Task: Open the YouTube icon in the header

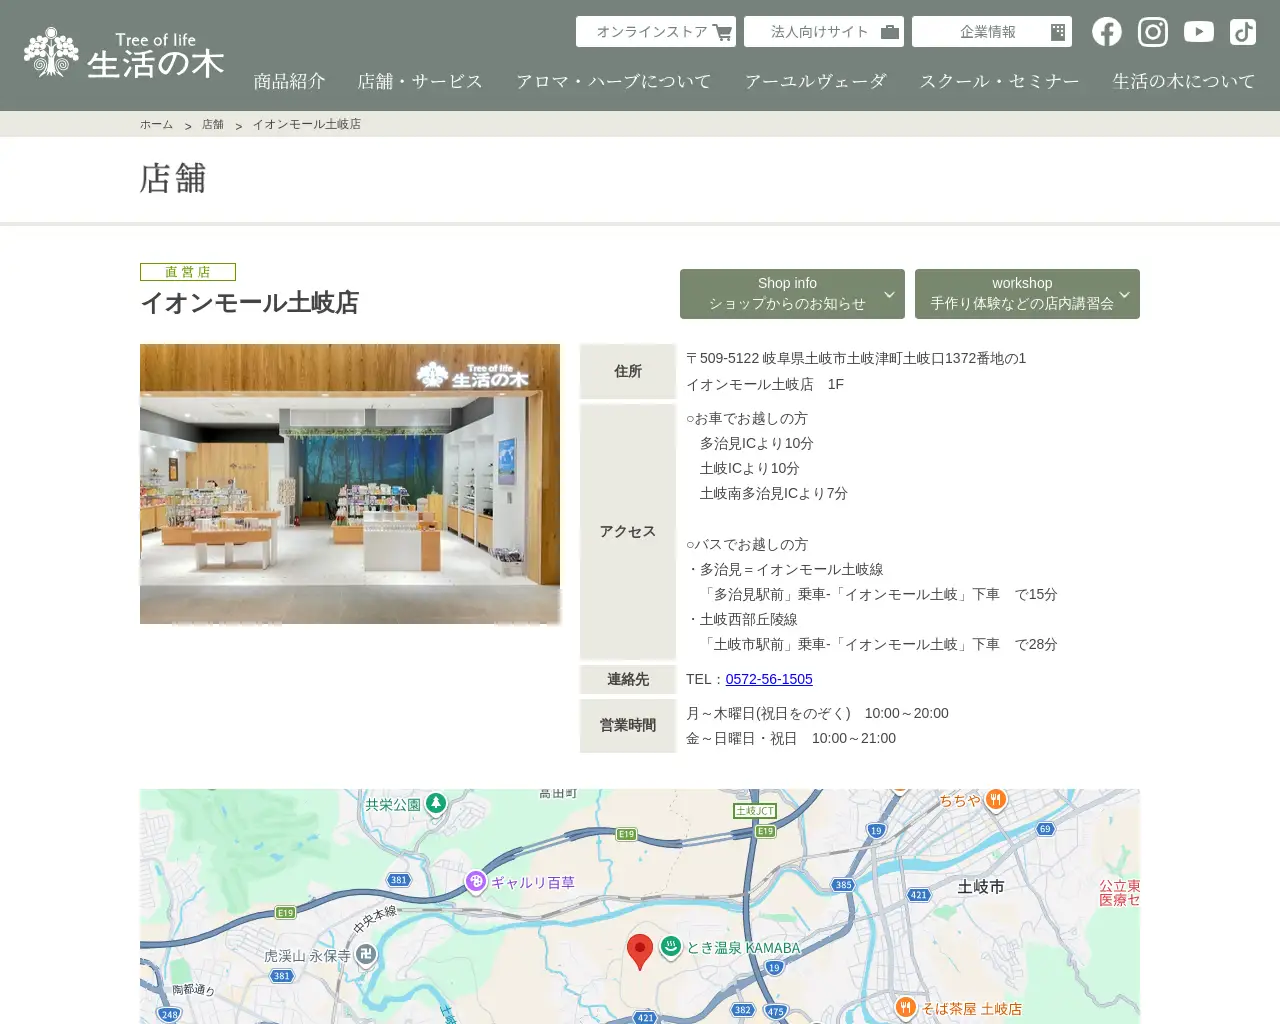Action: click(x=1198, y=31)
